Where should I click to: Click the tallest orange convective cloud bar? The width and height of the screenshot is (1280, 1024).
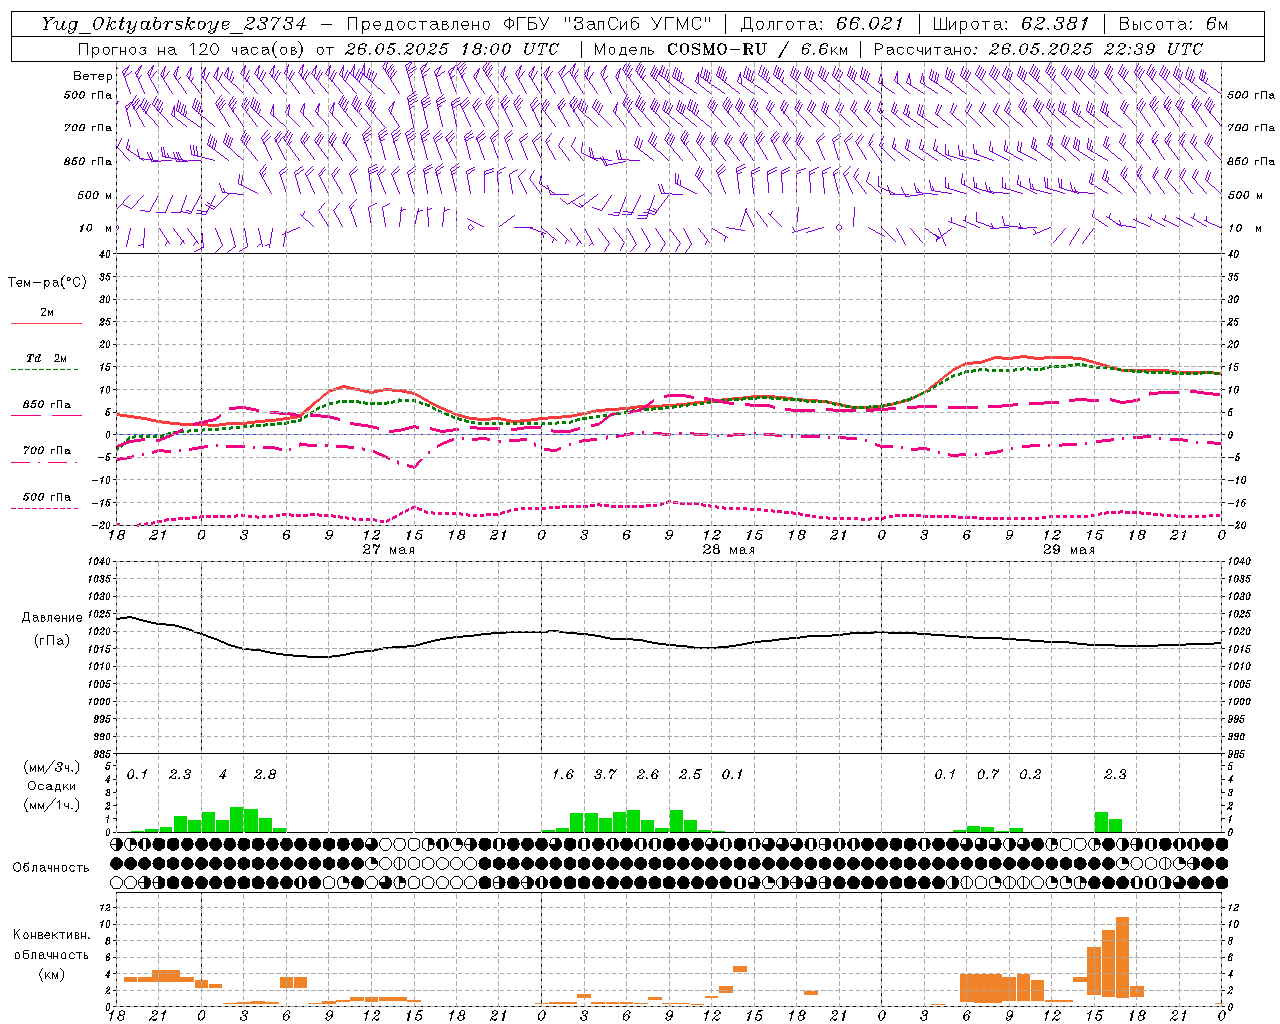1122,957
